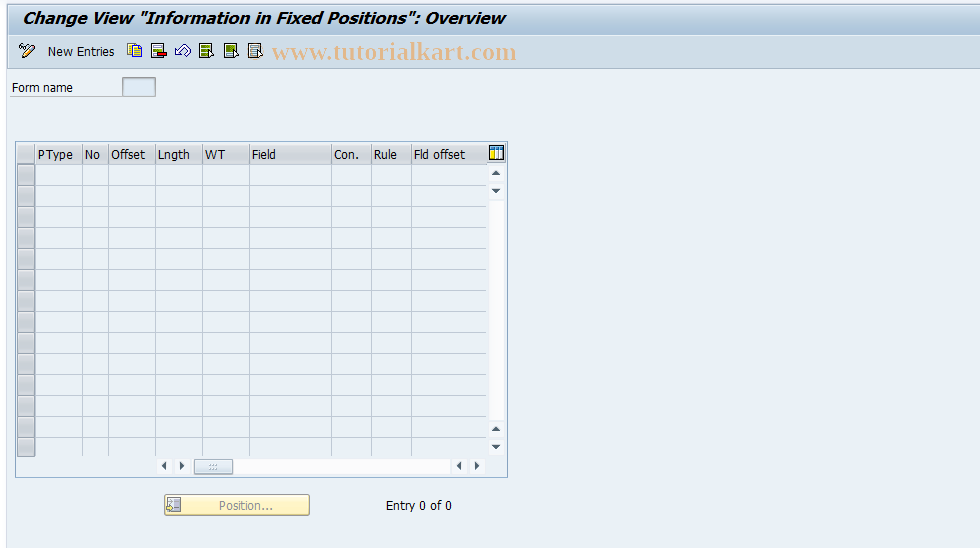This screenshot has width=980, height=548.
Task: Toggle display/change mode pencil icon
Action: pyautogui.click(x=27, y=51)
